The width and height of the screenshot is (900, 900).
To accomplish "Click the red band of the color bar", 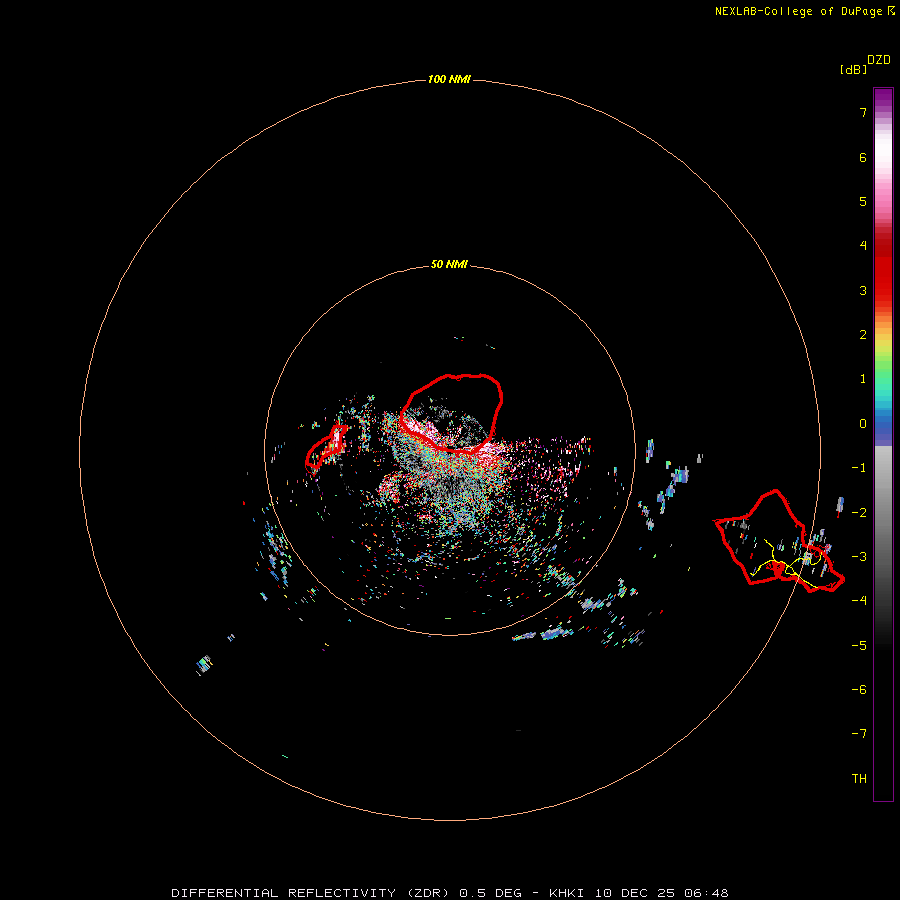I will 883,270.
